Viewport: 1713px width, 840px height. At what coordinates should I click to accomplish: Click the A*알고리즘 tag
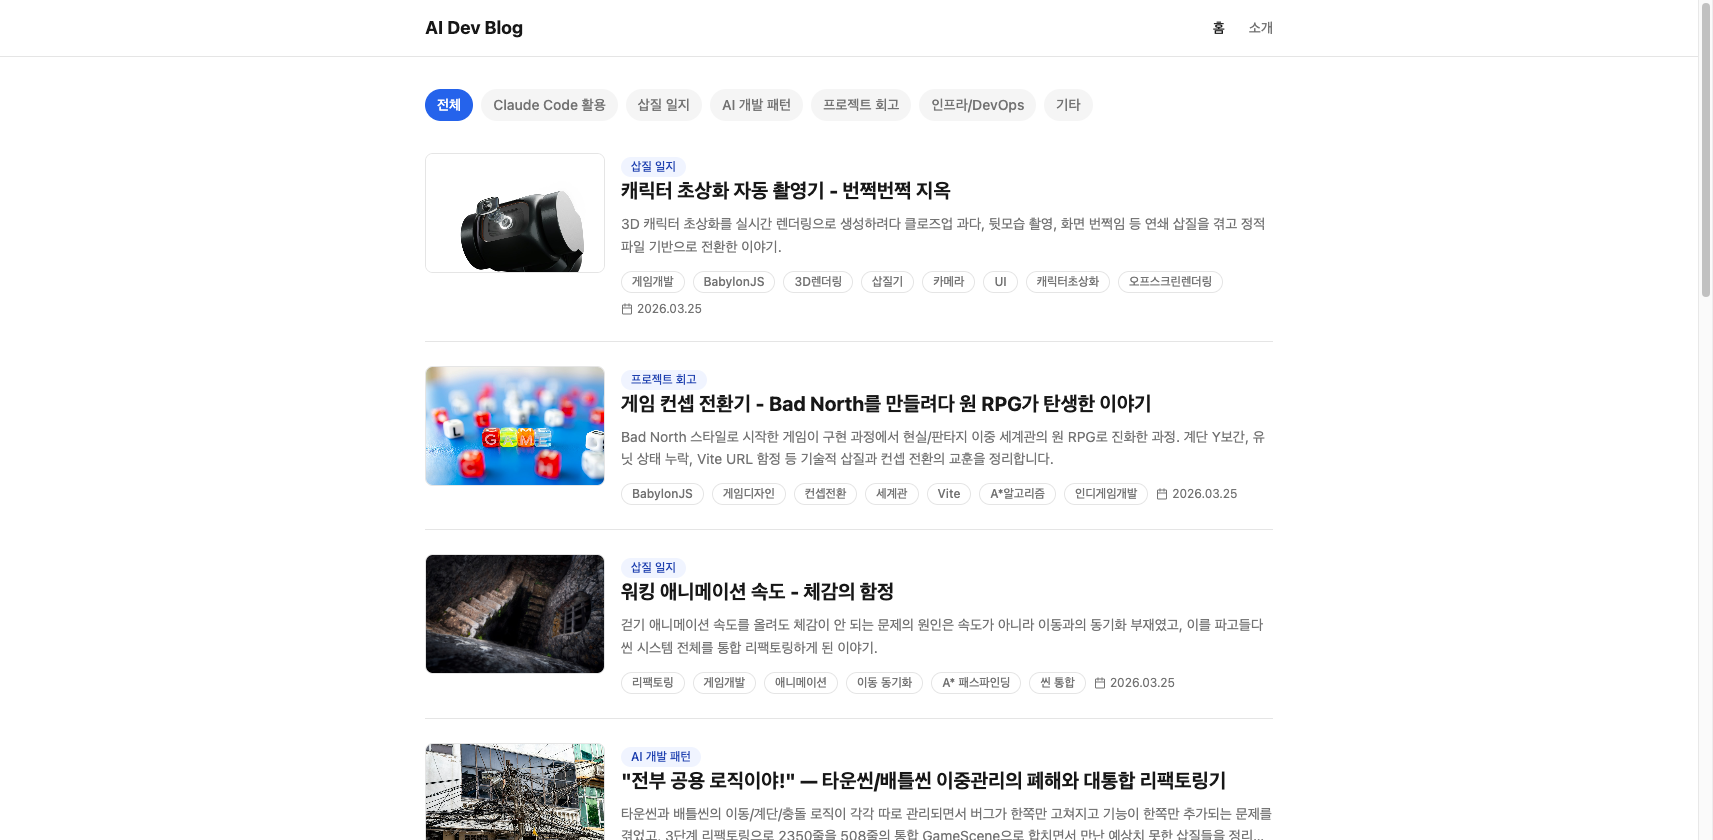1017,494
